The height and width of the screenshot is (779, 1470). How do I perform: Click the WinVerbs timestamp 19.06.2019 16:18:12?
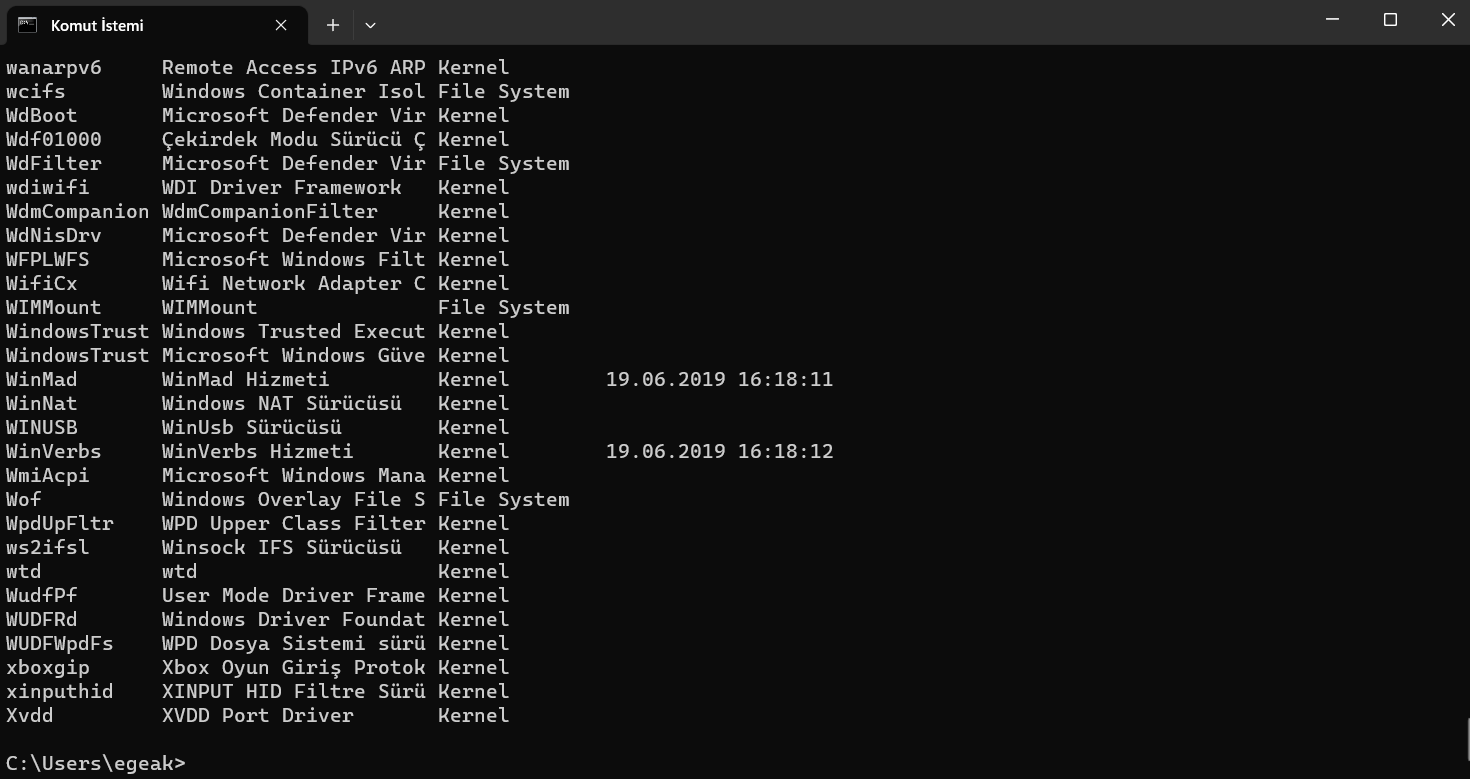(x=719, y=452)
